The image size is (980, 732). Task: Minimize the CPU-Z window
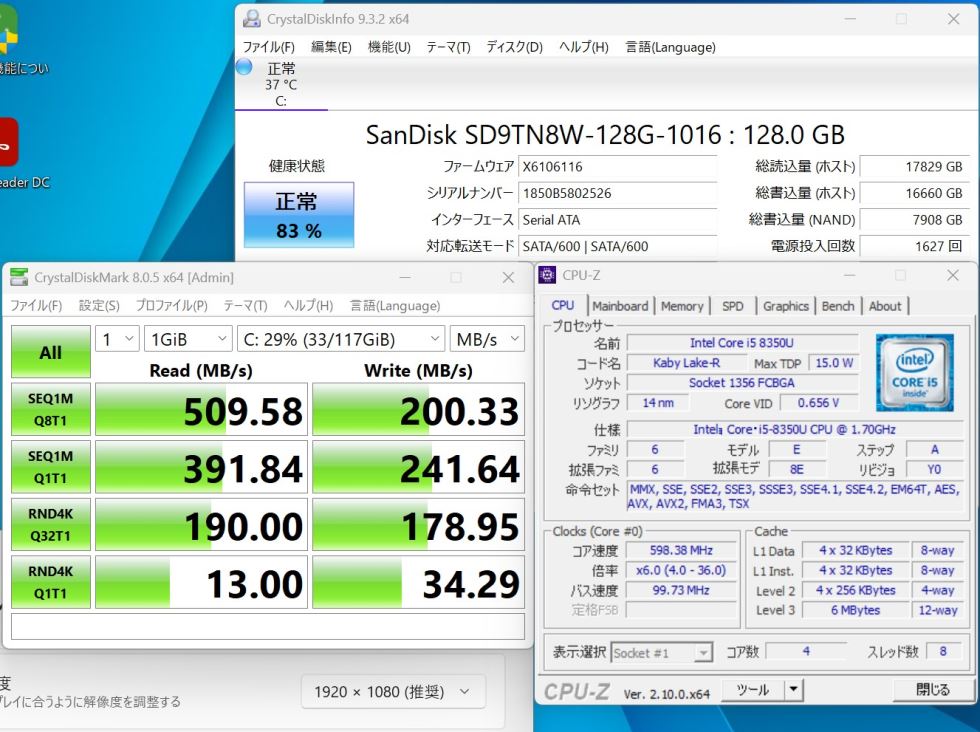[849, 275]
